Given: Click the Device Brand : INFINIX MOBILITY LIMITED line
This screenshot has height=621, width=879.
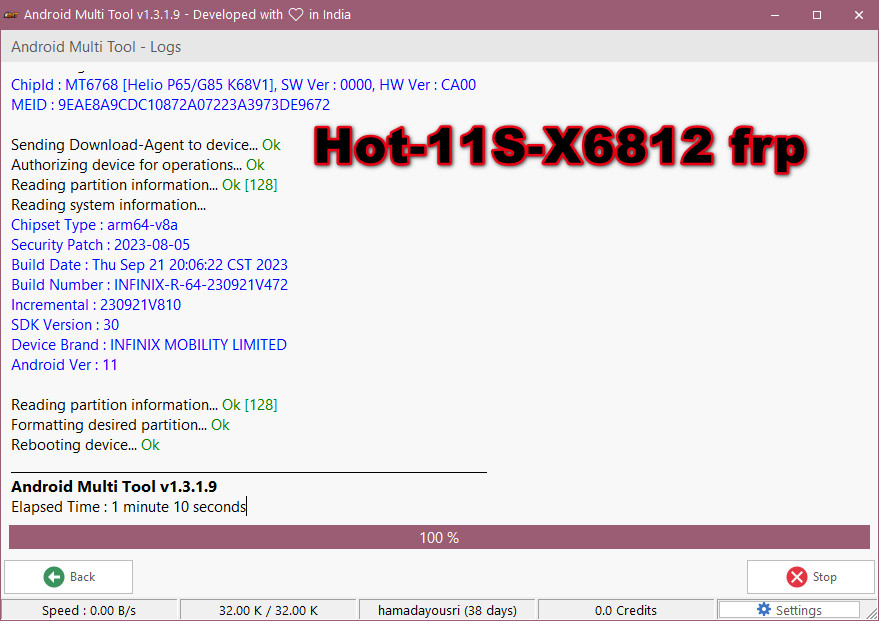Looking at the screenshot, I should (x=149, y=345).
